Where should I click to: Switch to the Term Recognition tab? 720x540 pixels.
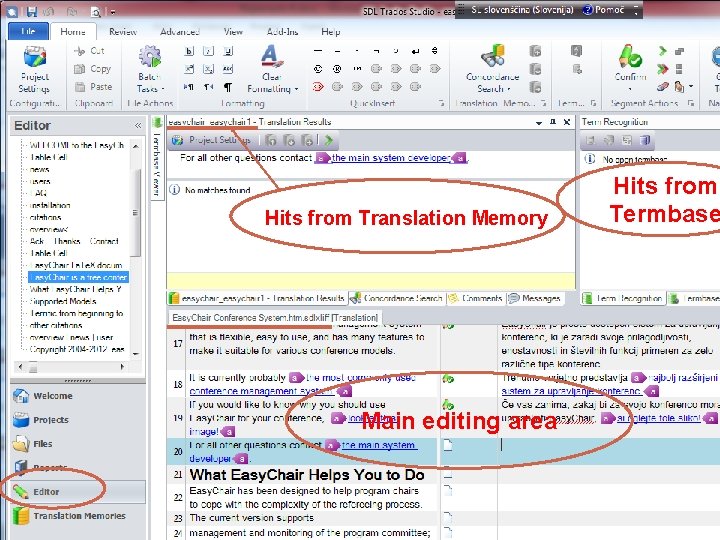(623, 298)
